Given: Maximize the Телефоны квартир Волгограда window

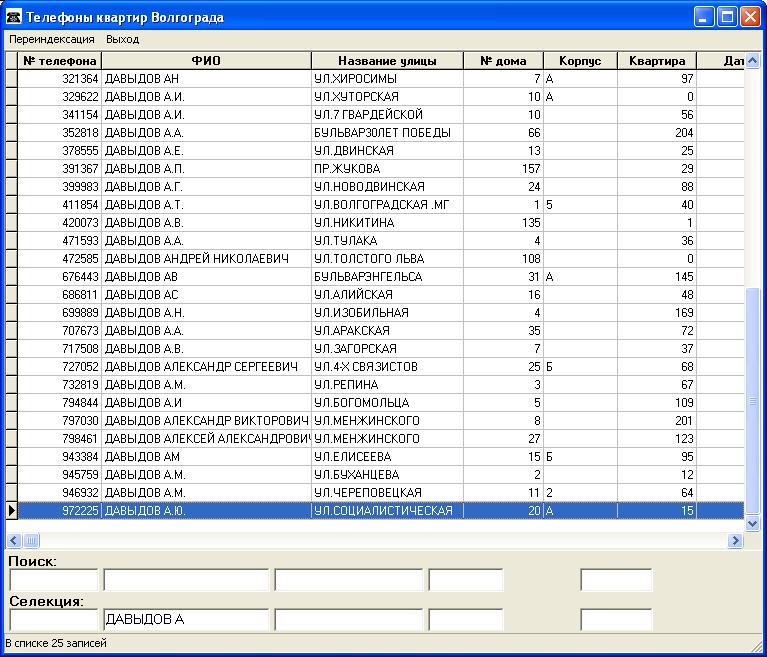Looking at the screenshot, I should click(x=728, y=17).
